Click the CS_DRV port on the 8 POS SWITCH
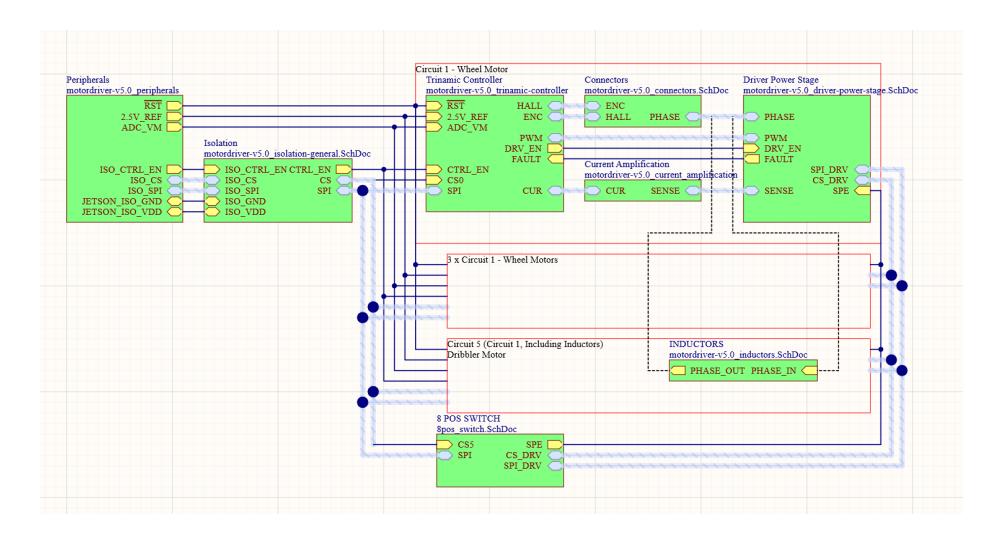This screenshot has width=994, height=533. pyautogui.click(x=555, y=455)
